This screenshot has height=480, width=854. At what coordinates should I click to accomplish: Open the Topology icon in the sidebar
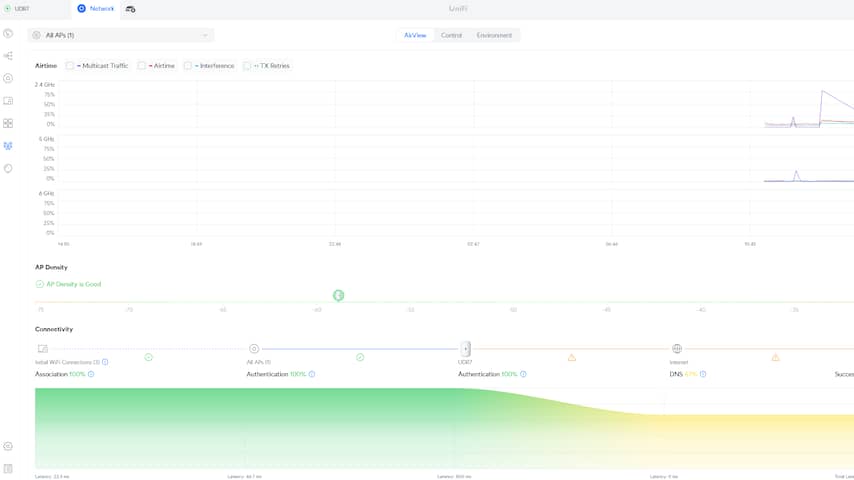point(8,56)
